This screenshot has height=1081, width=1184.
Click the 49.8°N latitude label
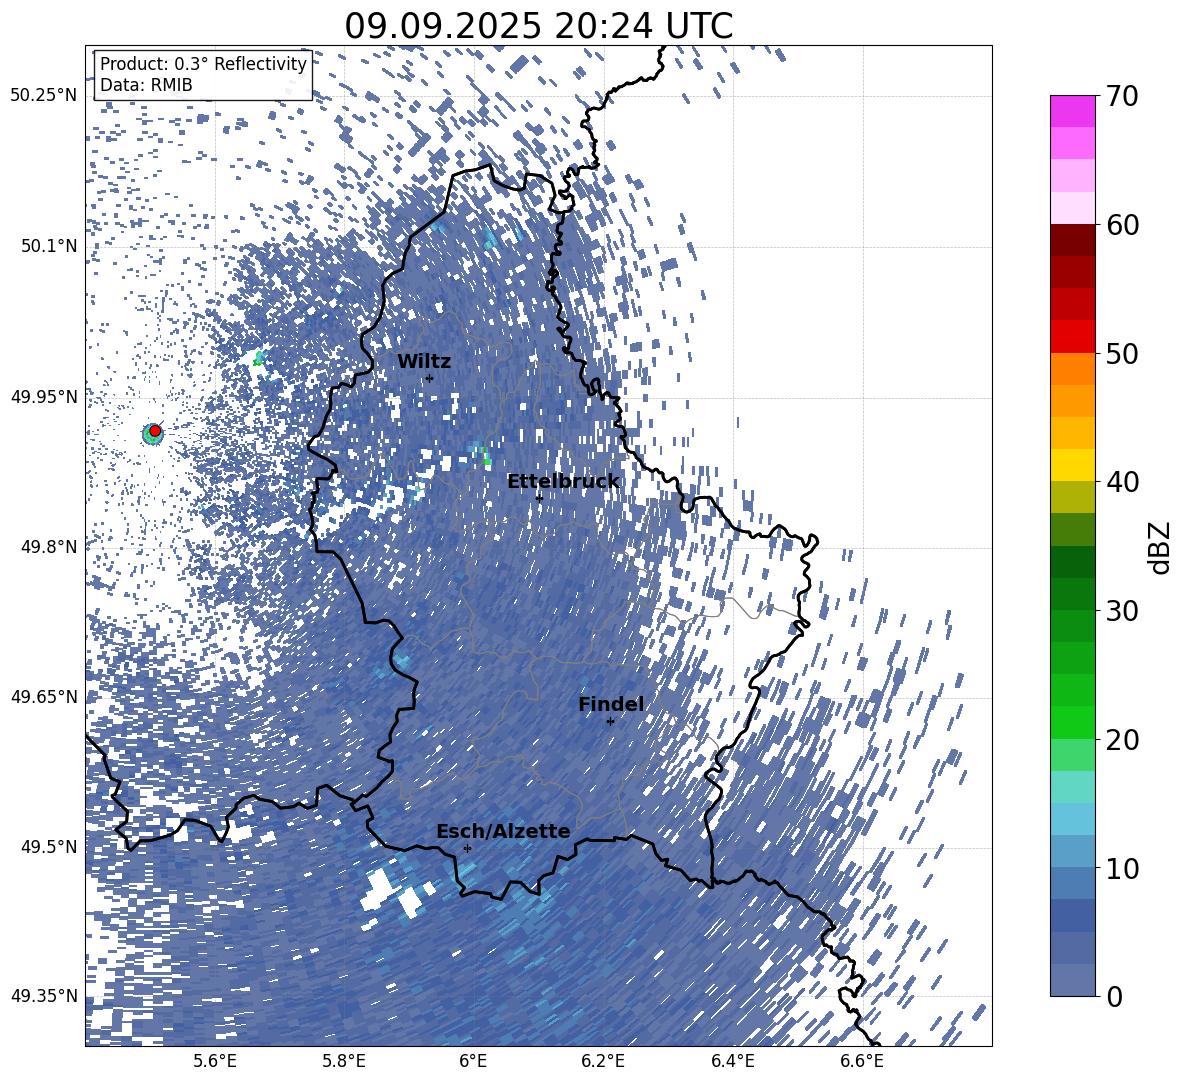click(48, 547)
